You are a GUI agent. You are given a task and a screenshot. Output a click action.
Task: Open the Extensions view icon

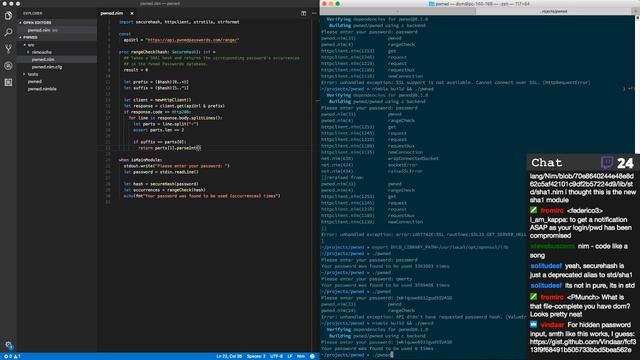(8, 82)
